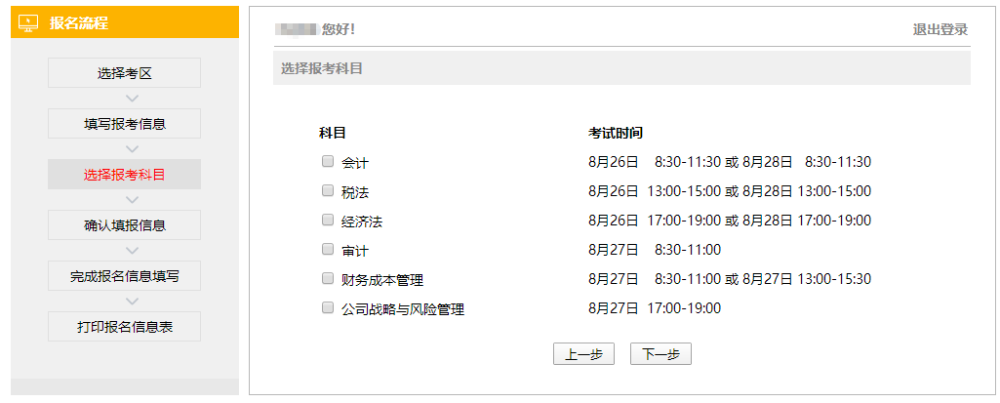Toggle the 财务成本管理 checkbox
This screenshot has width=1000, height=403.
(327, 278)
